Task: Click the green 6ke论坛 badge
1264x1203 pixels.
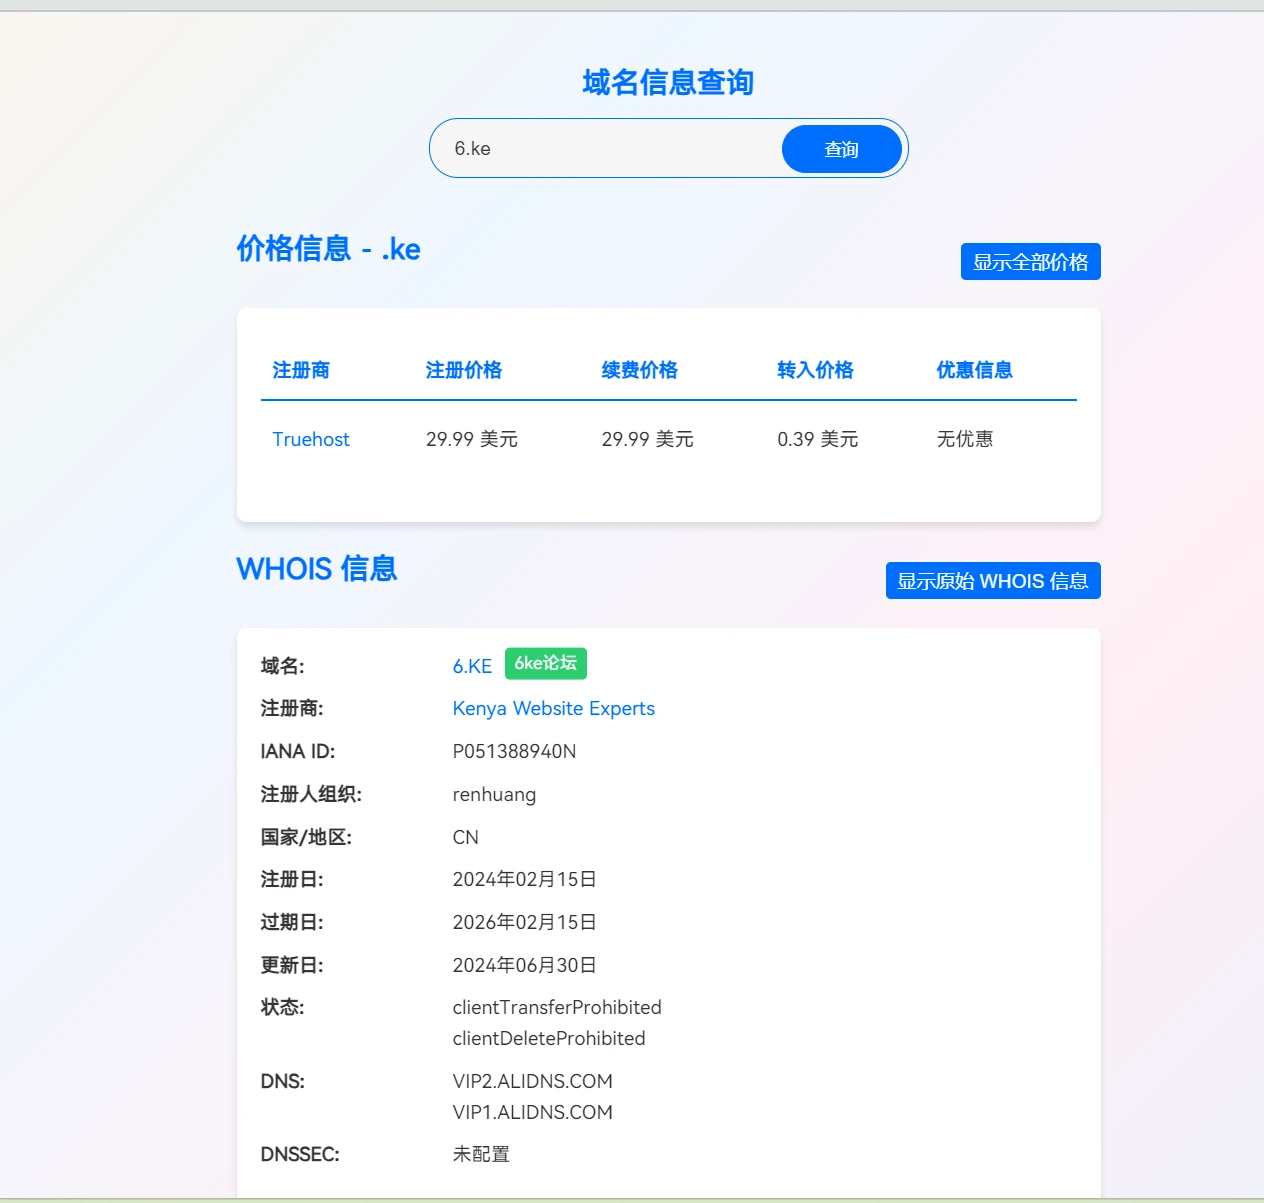Action: tap(545, 664)
